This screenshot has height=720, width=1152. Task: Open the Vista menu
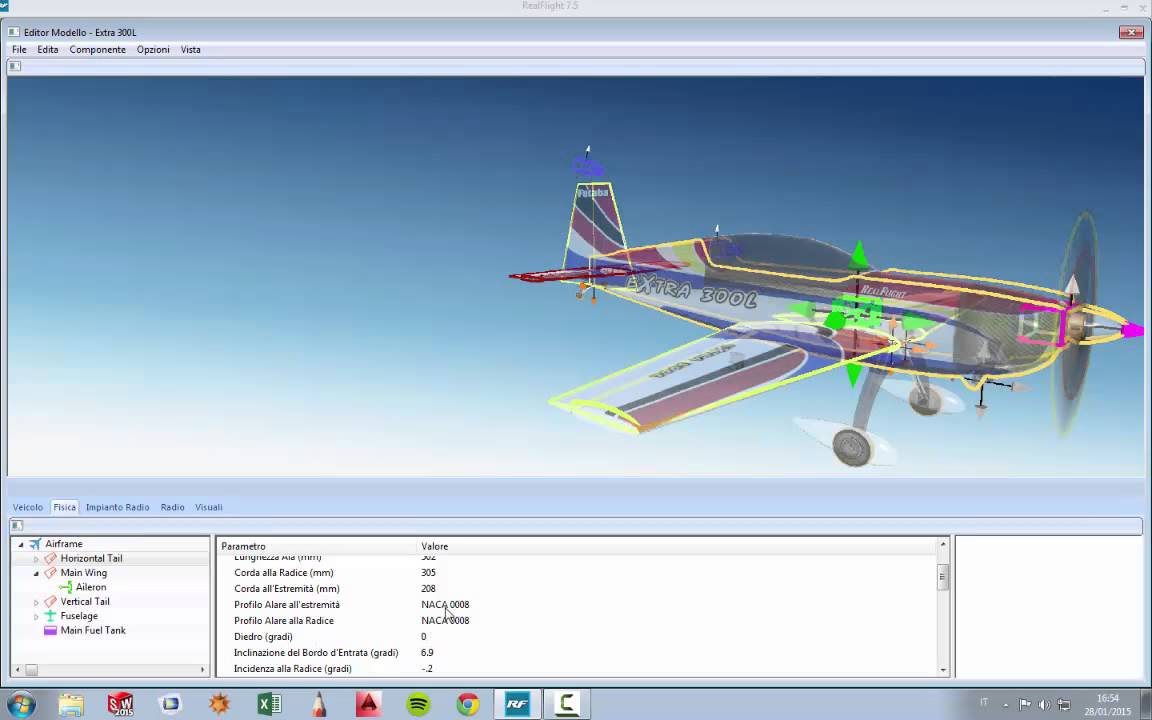pos(190,50)
